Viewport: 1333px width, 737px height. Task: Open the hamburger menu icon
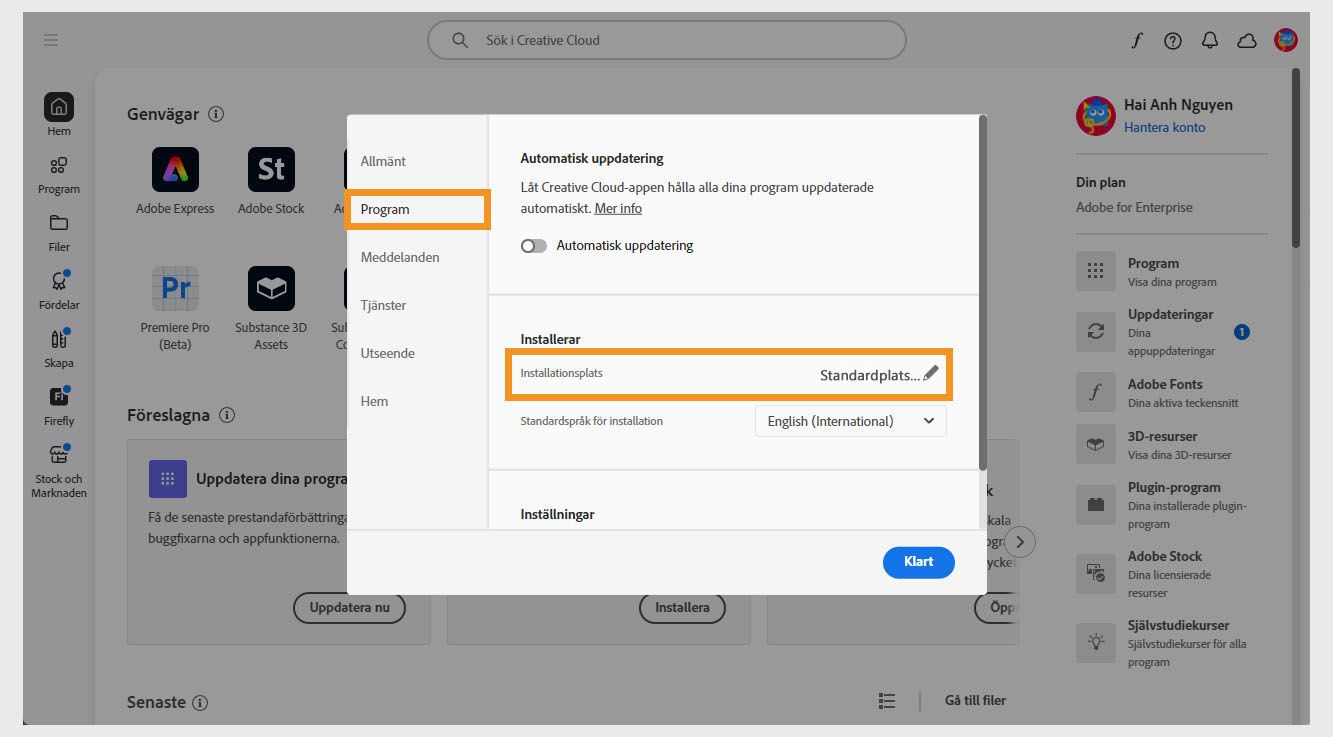click(50, 40)
